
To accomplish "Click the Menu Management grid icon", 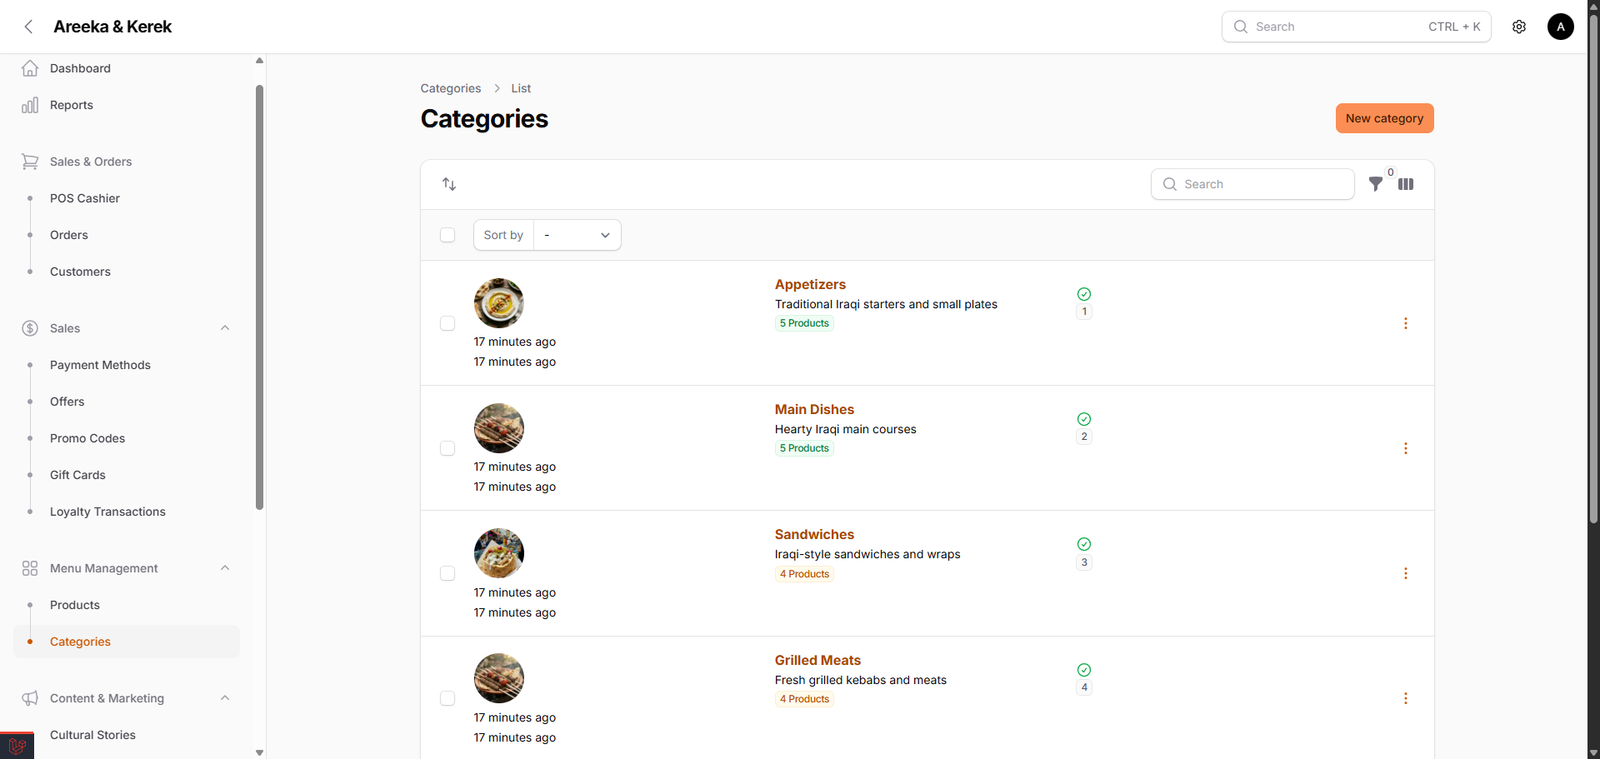I will (30, 568).
